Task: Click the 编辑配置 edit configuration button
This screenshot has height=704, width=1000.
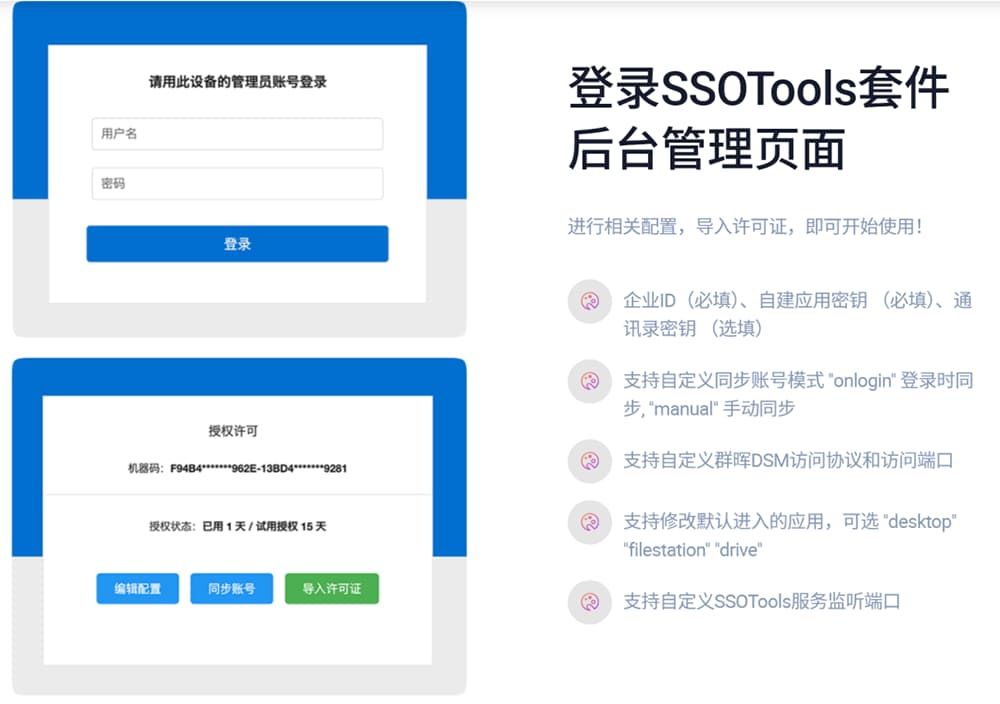Action: pyautogui.click(x=138, y=588)
